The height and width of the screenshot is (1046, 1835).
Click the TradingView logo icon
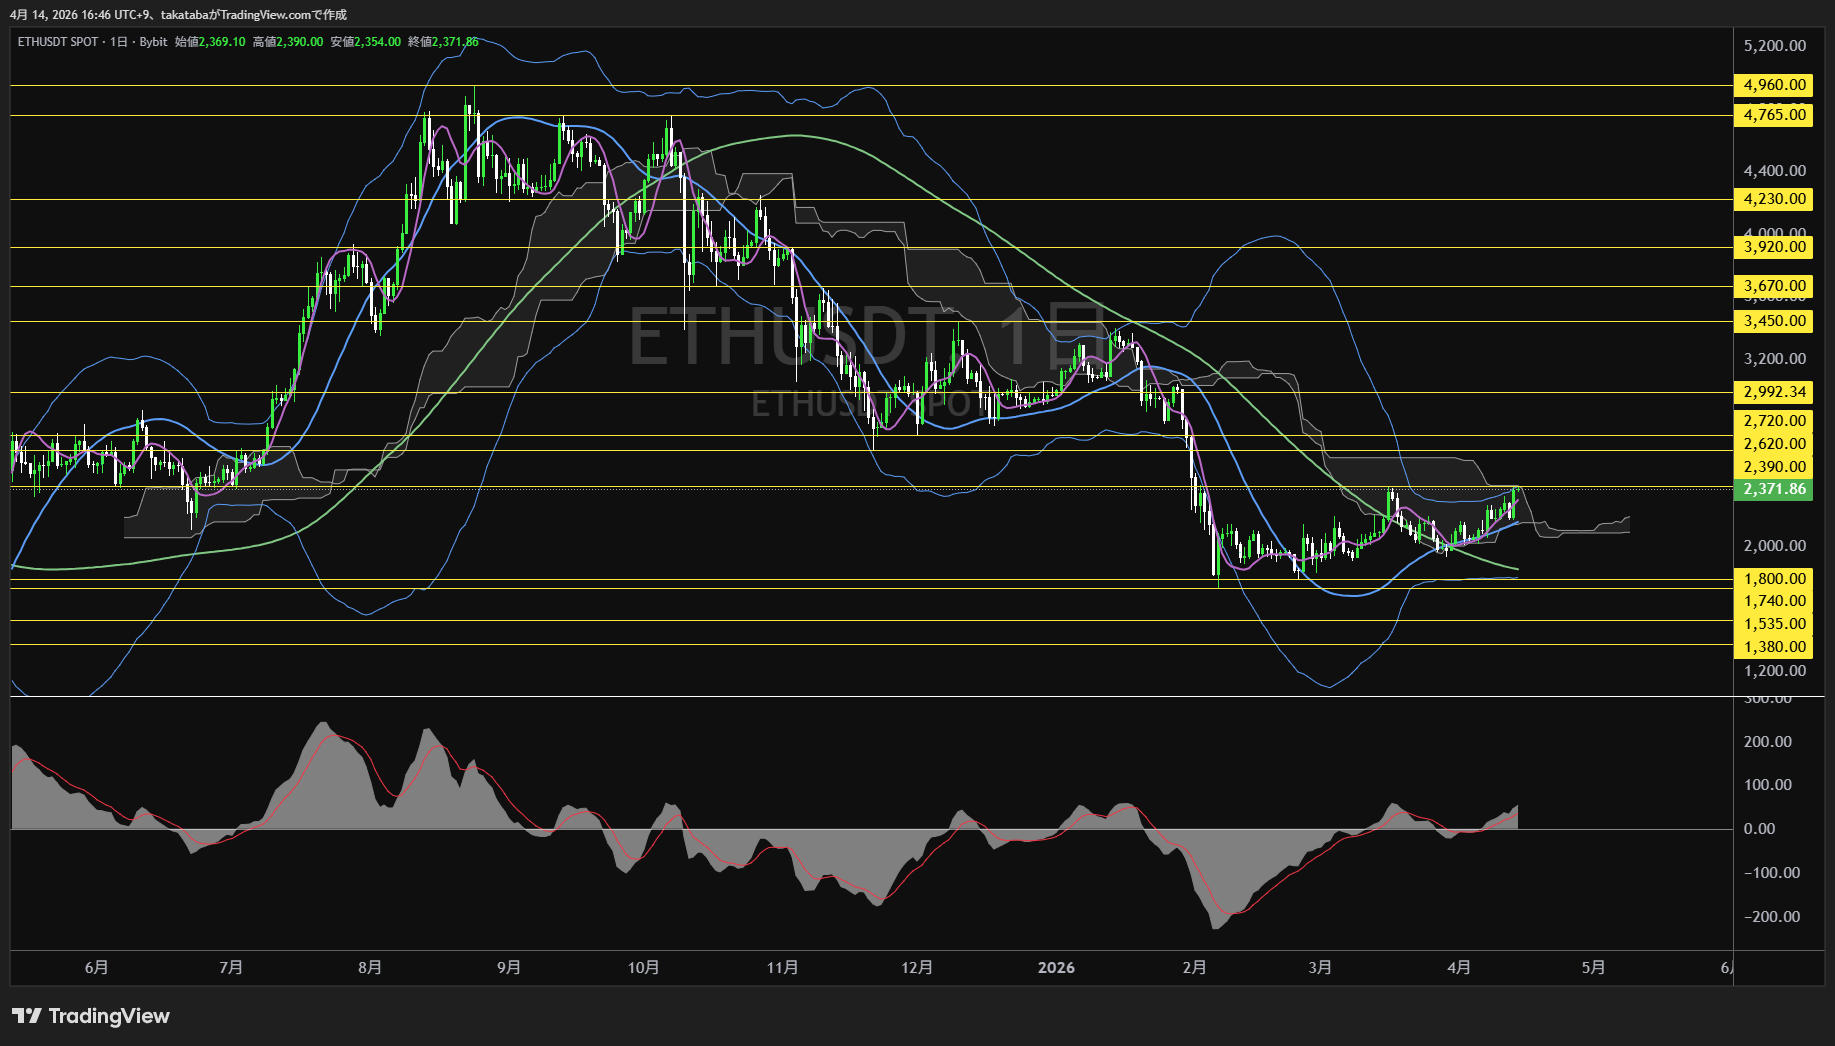click(27, 1016)
